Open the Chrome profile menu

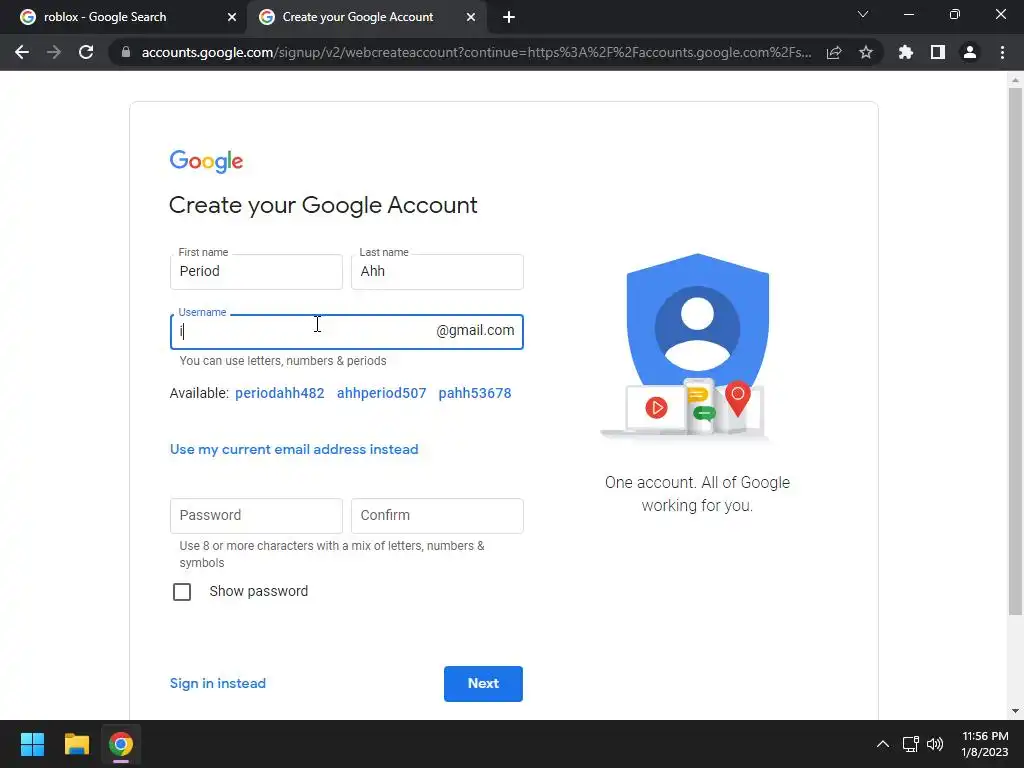[x=970, y=52]
